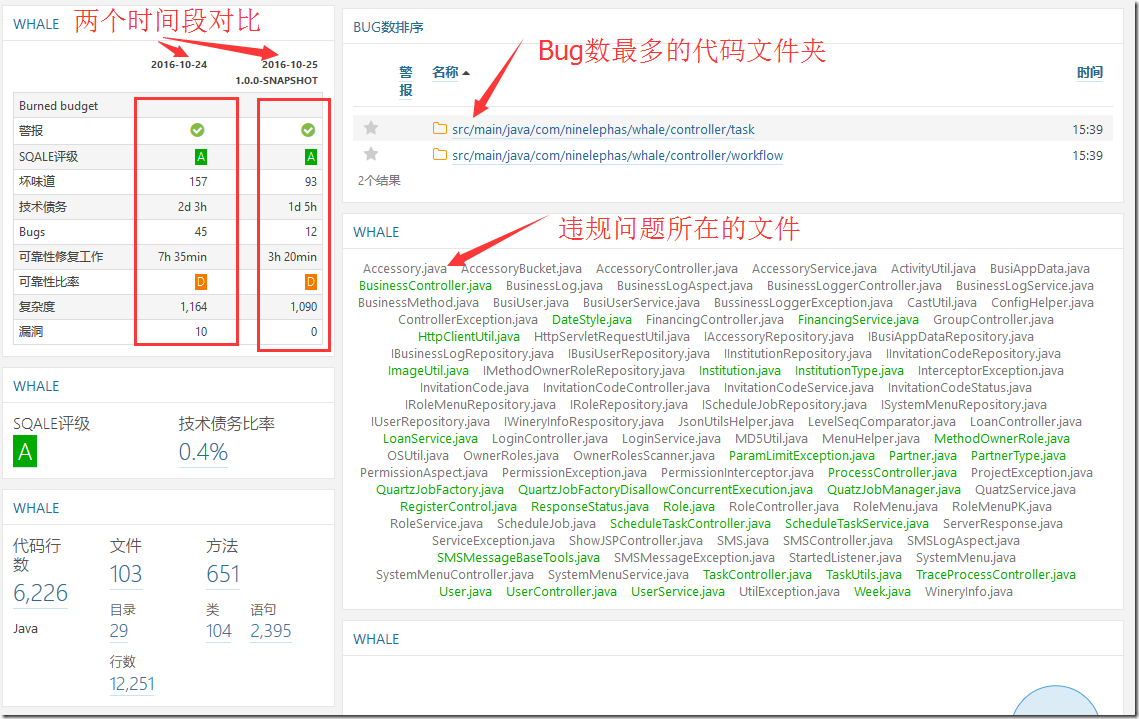Click BUG数排序 widget title

point(388,27)
